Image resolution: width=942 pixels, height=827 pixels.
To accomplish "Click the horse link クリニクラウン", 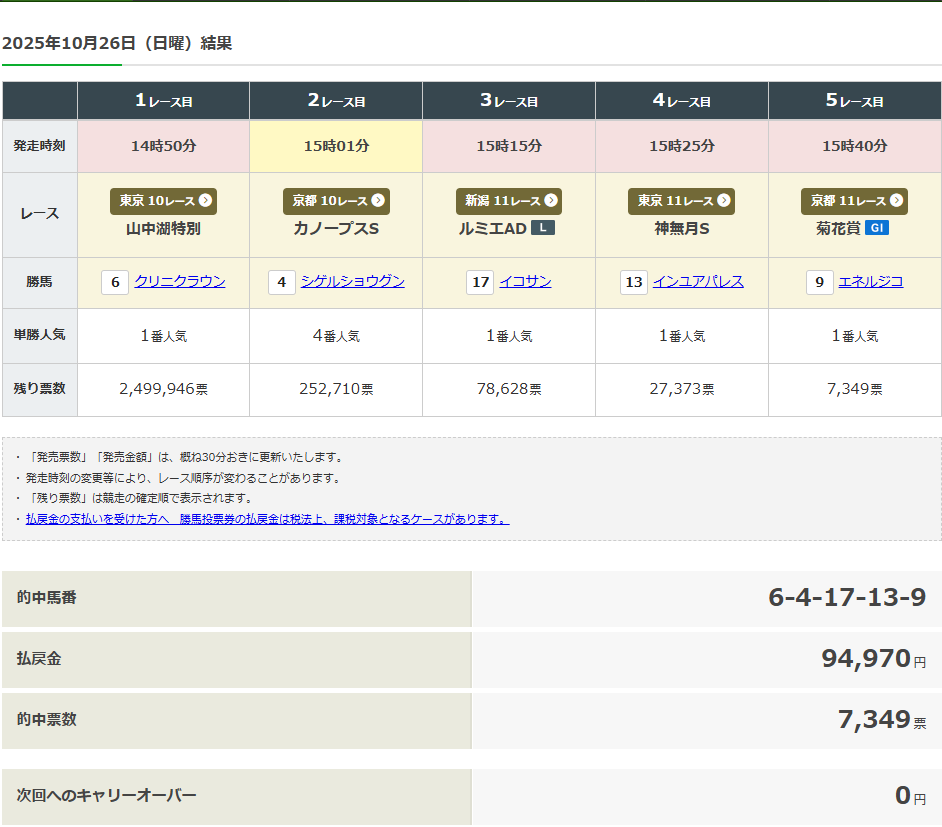I will (180, 281).
